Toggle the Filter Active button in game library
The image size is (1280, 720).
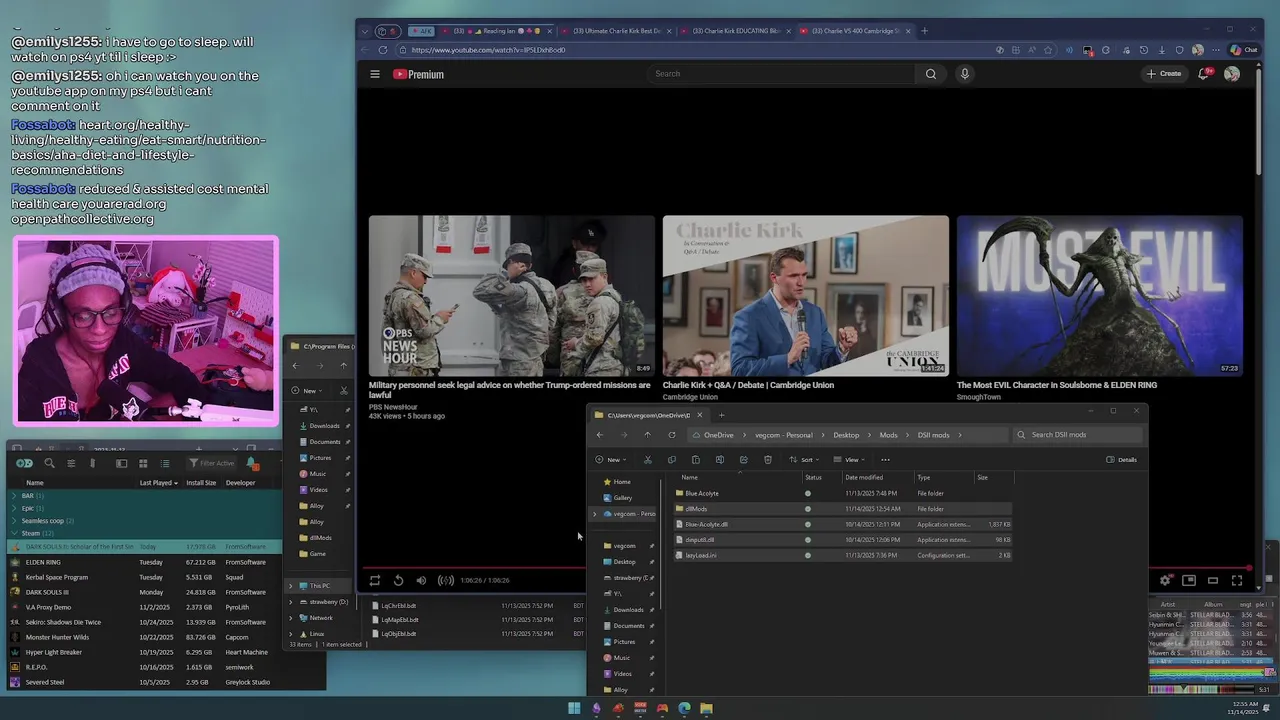(x=212, y=463)
